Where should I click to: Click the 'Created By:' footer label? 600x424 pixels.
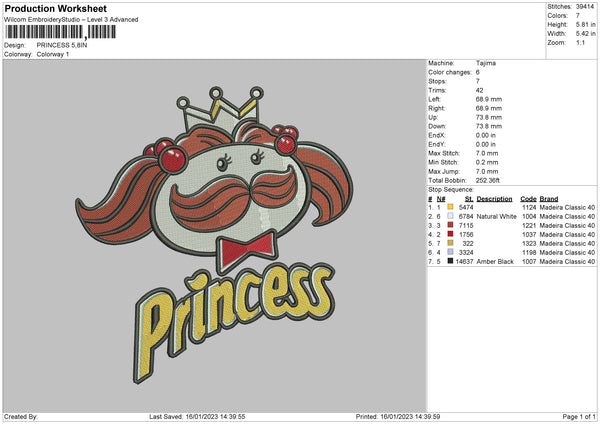coord(21,416)
